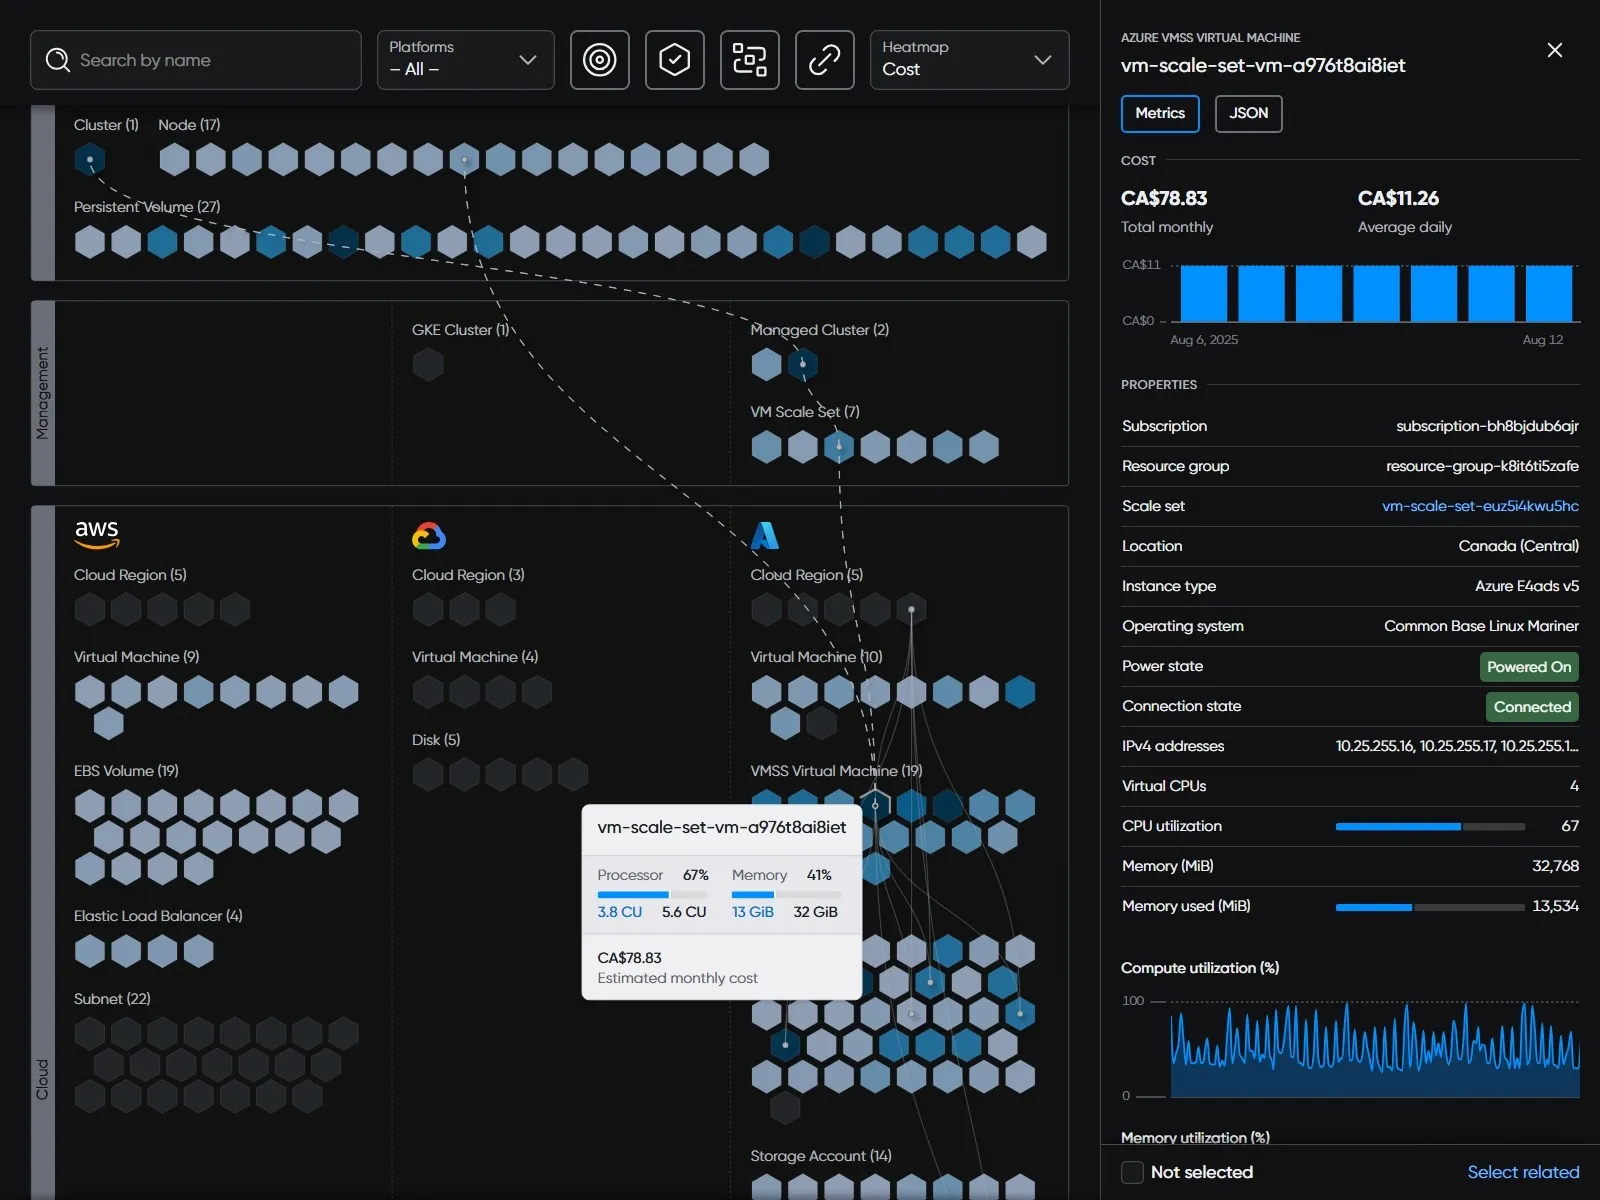
Task: Focus the Search by name field
Action: 196,60
